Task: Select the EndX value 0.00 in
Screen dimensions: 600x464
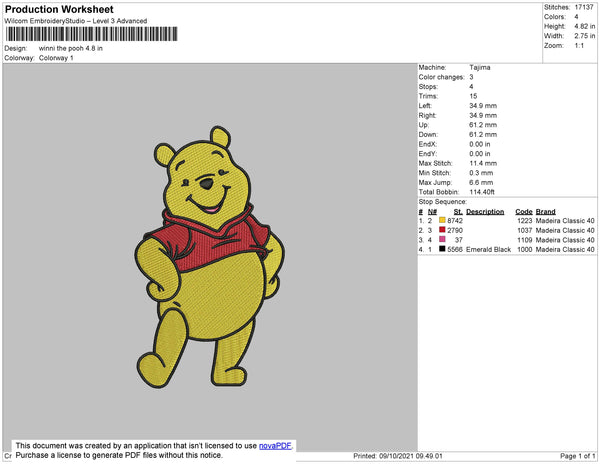Action: tap(480, 144)
